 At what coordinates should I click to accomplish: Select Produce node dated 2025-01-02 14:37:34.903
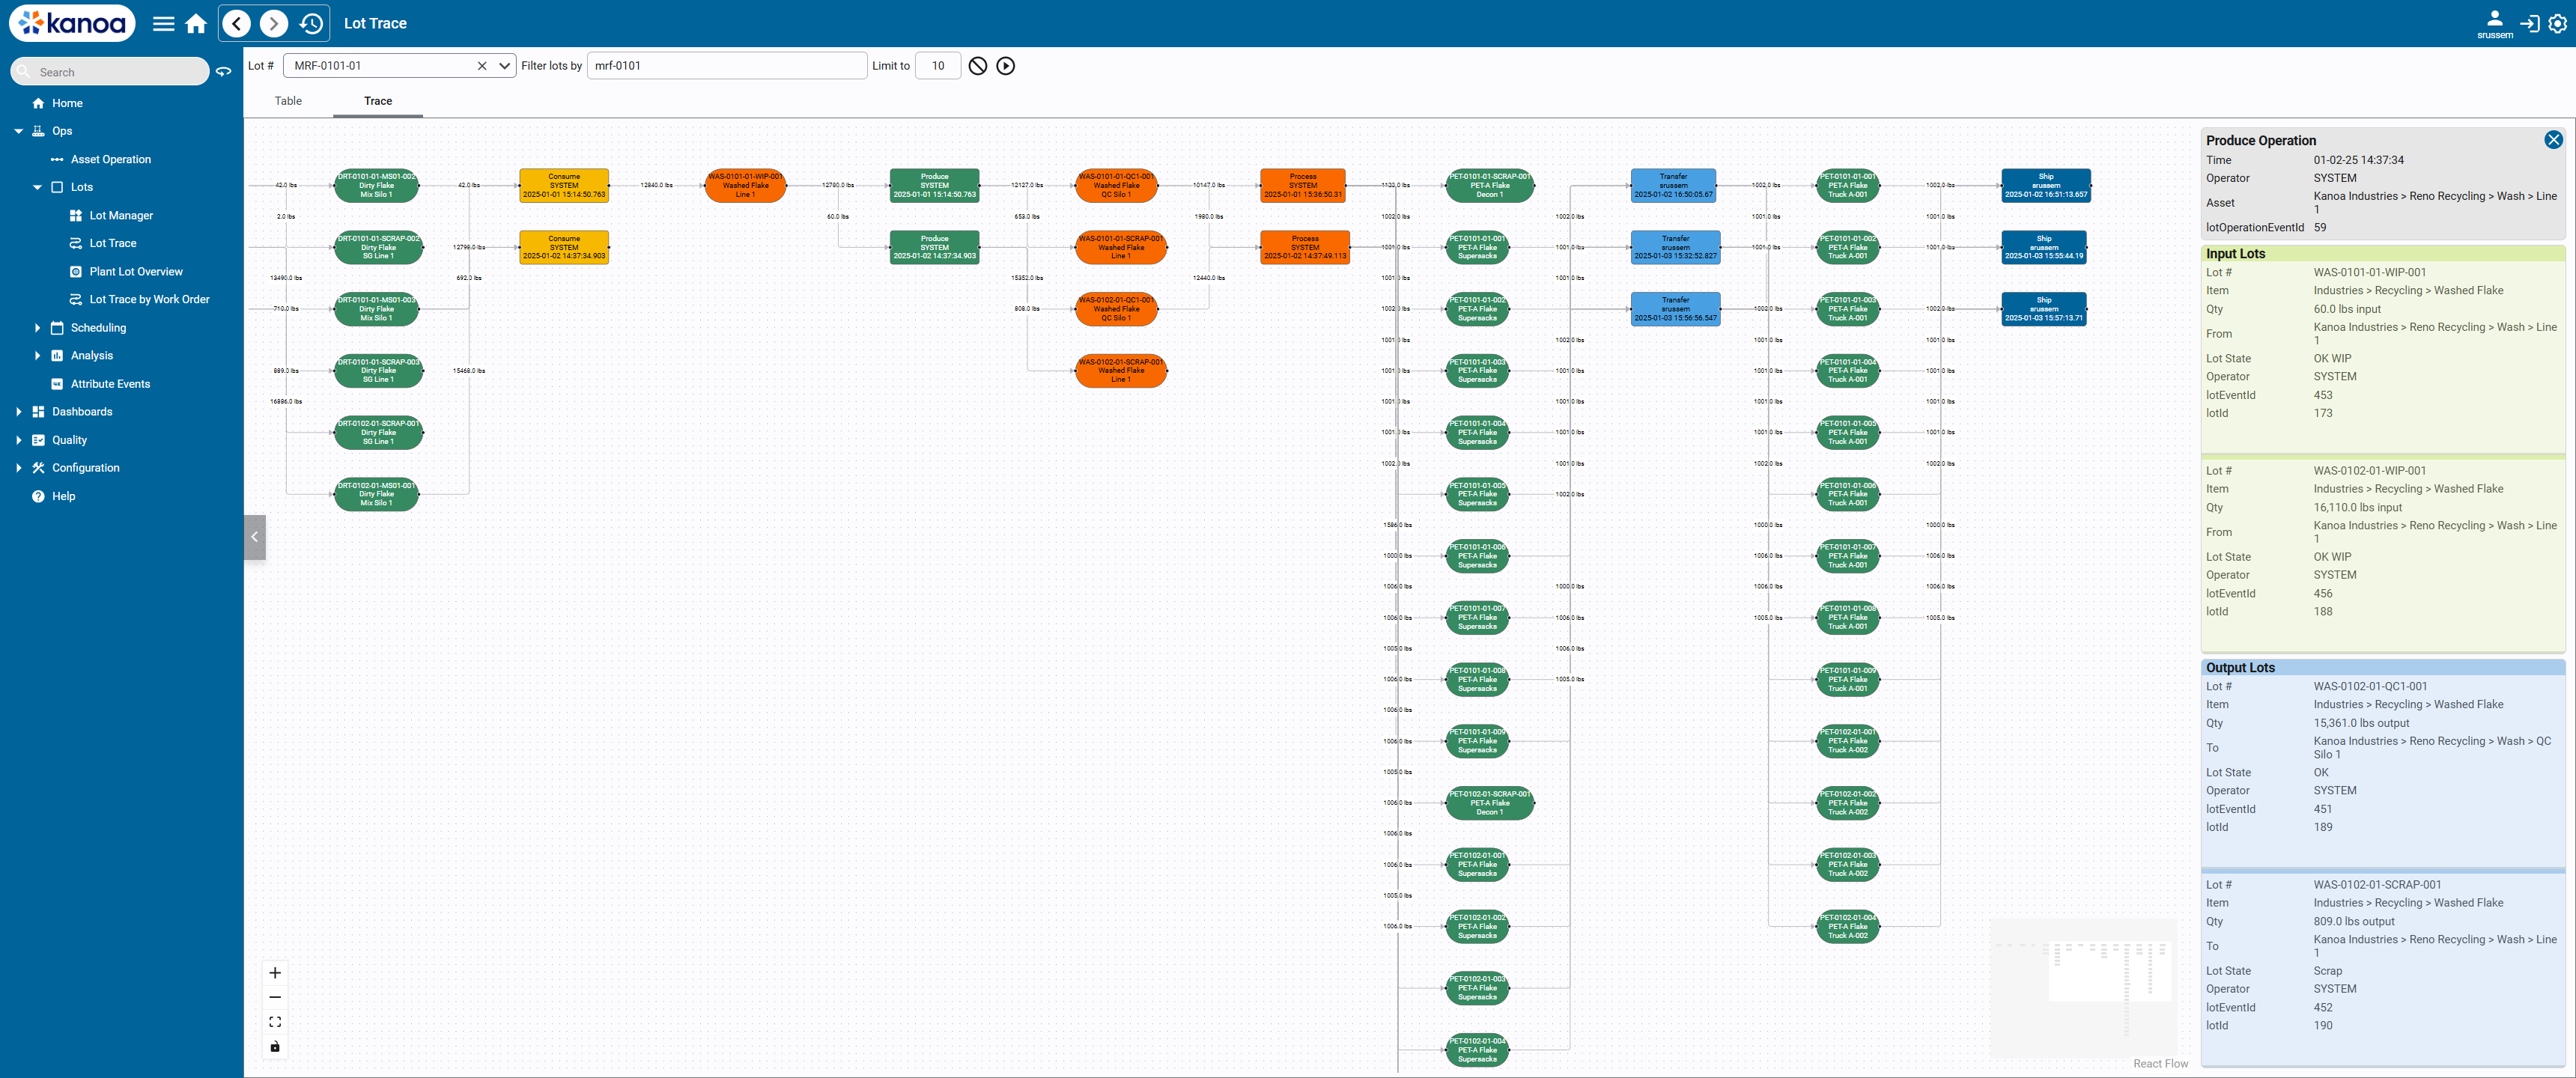pyautogui.click(x=934, y=247)
